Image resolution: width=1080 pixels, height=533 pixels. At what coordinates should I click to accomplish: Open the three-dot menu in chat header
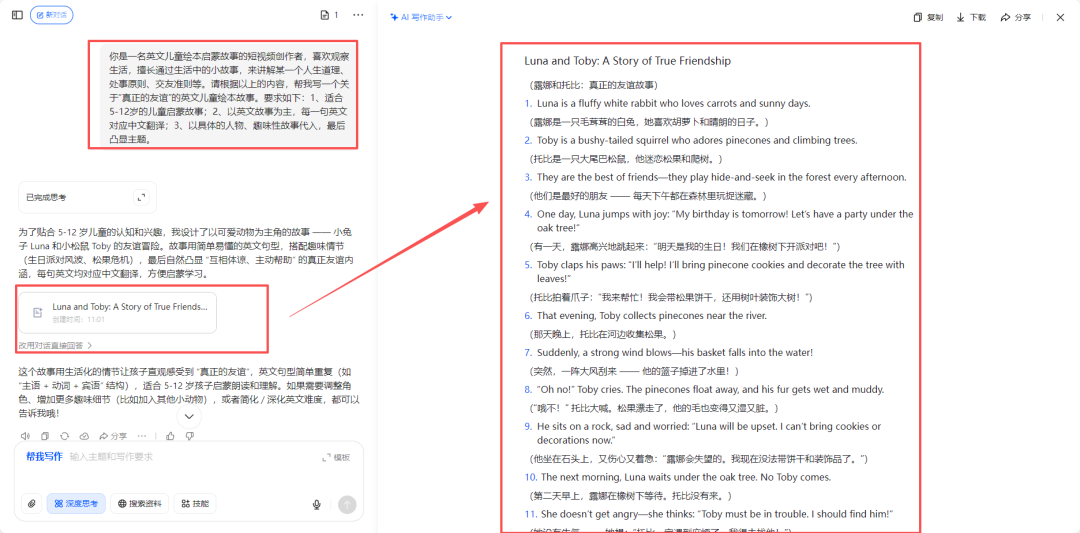[x=357, y=15]
